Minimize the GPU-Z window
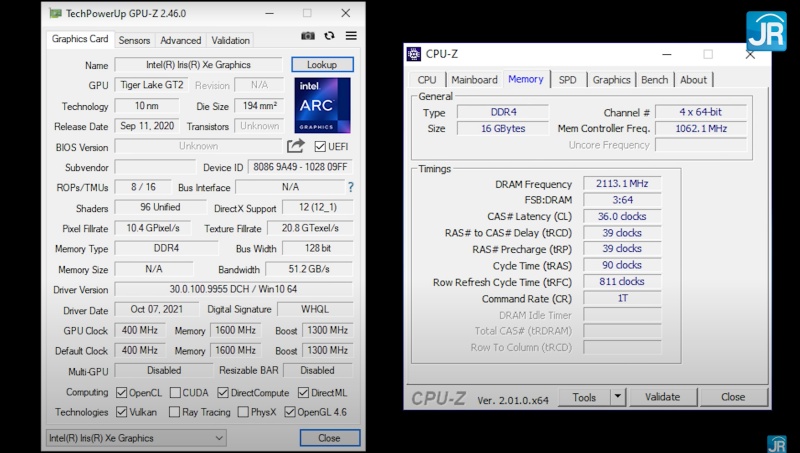The width and height of the screenshot is (800, 453). [270, 13]
